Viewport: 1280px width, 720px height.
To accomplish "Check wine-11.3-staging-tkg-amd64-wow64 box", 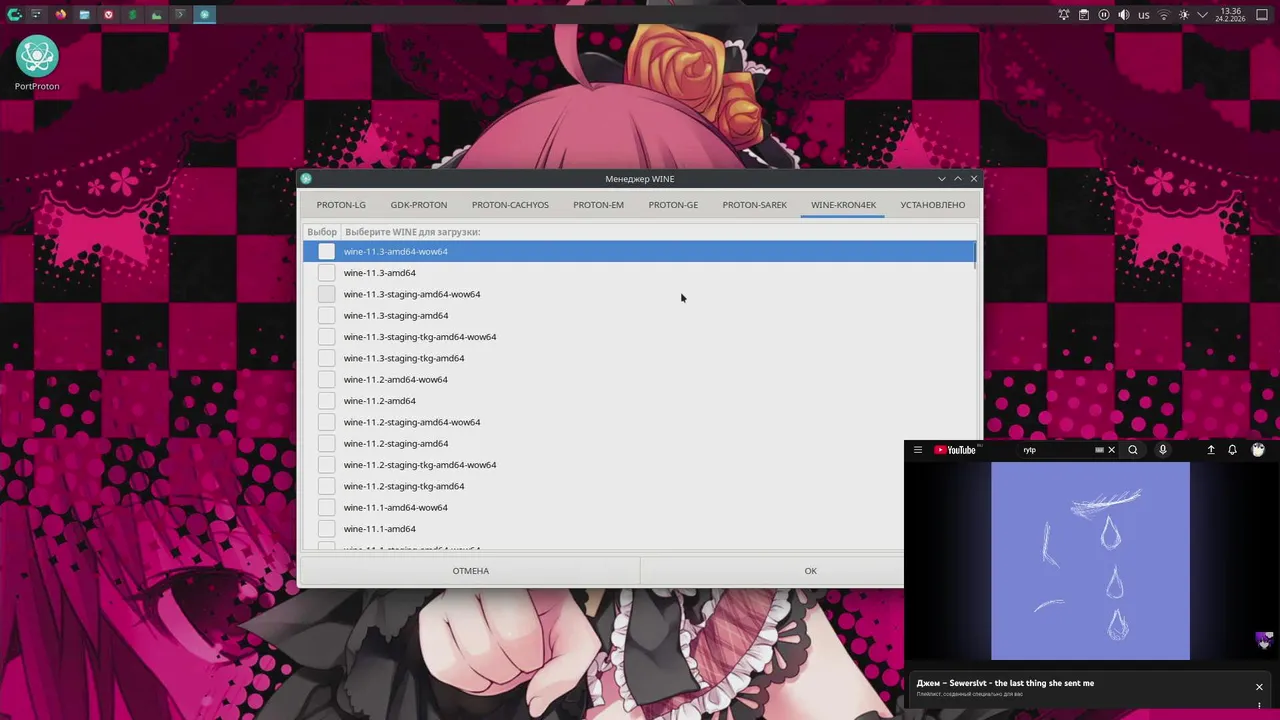I will pyautogui.click(x=326, y=337).
